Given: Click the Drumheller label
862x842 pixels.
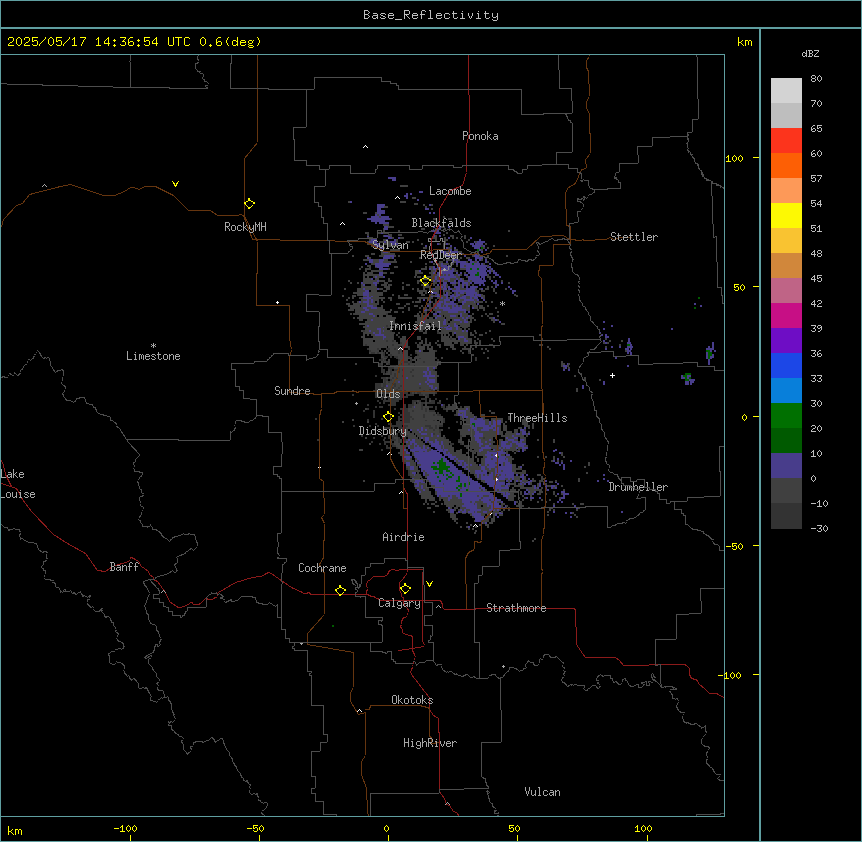Looking at the screenshot, I should [x=638, y=487].
